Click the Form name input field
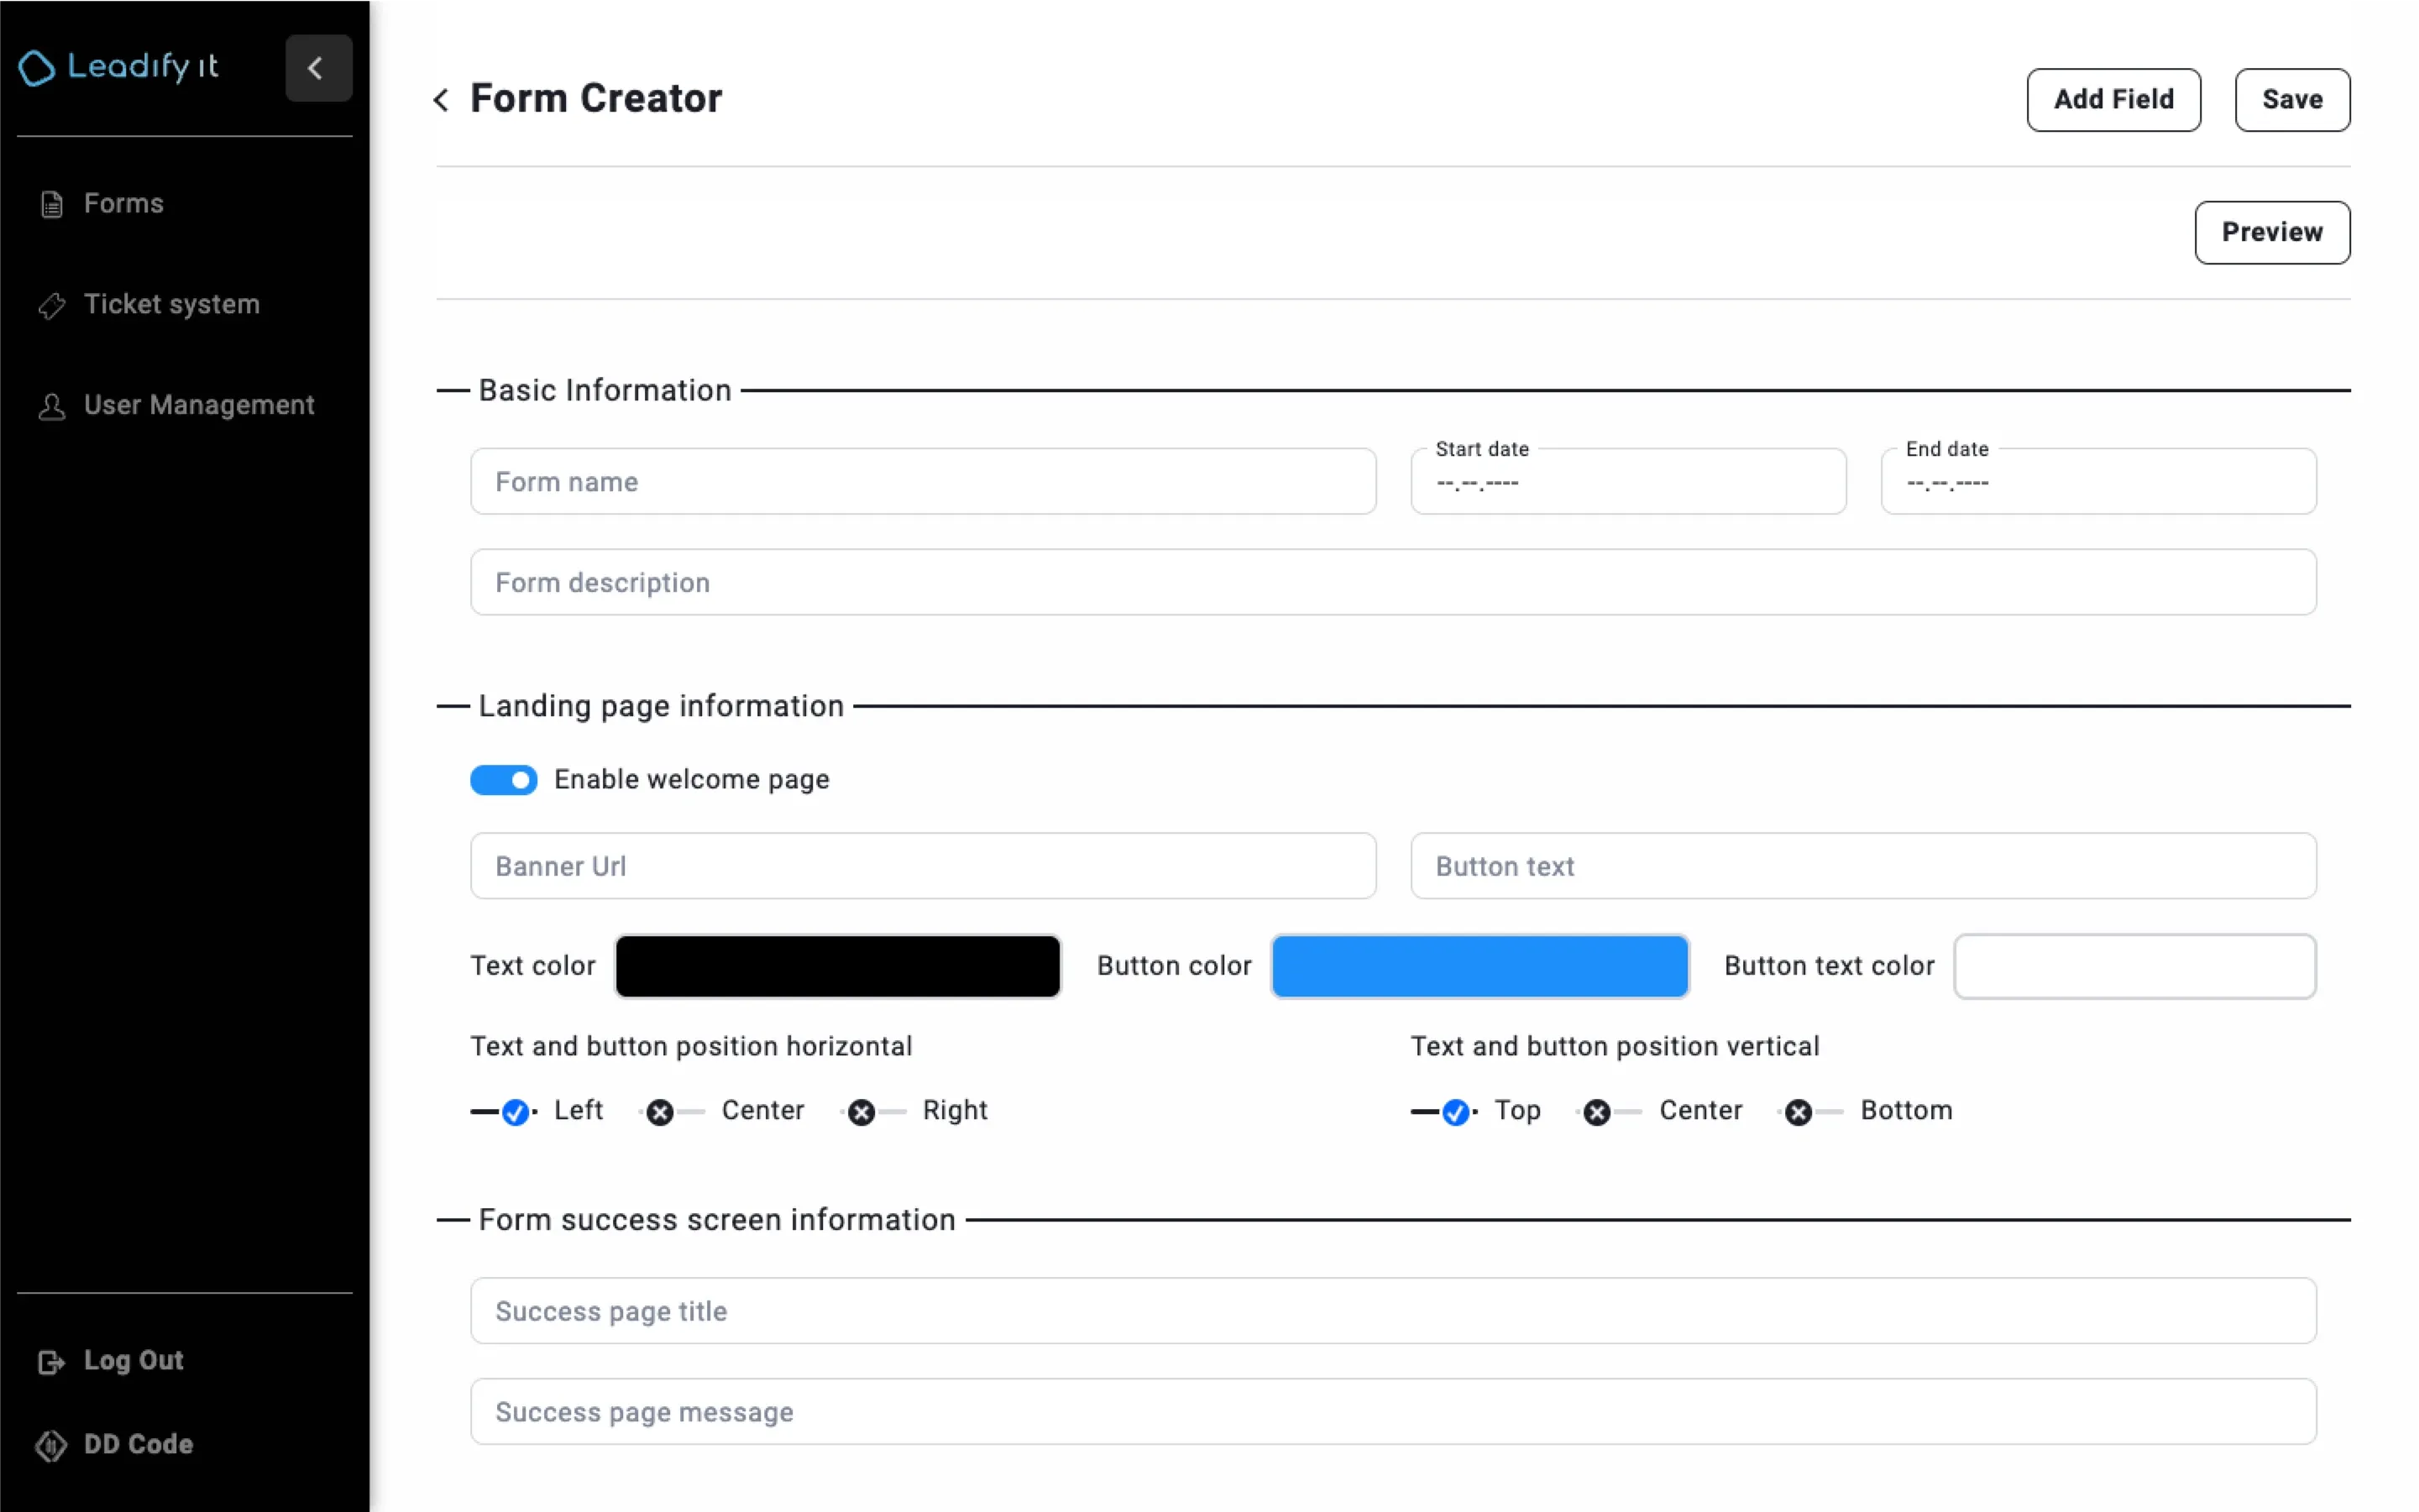 click(x=922, y=481)
